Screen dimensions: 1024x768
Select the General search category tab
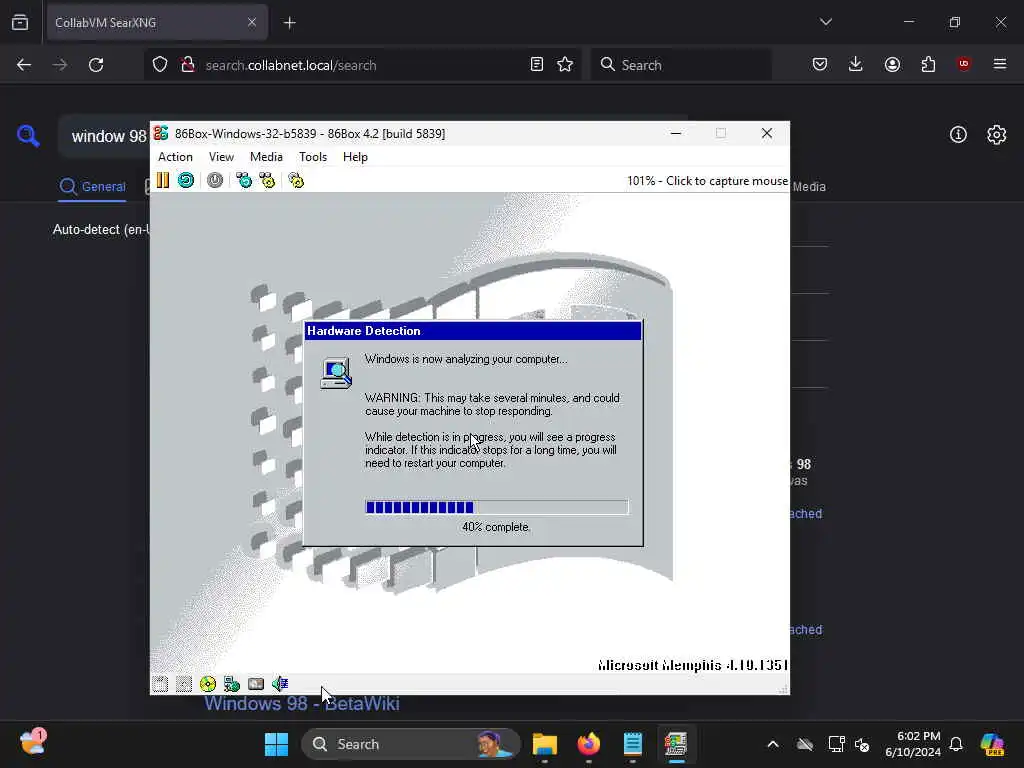93,187
